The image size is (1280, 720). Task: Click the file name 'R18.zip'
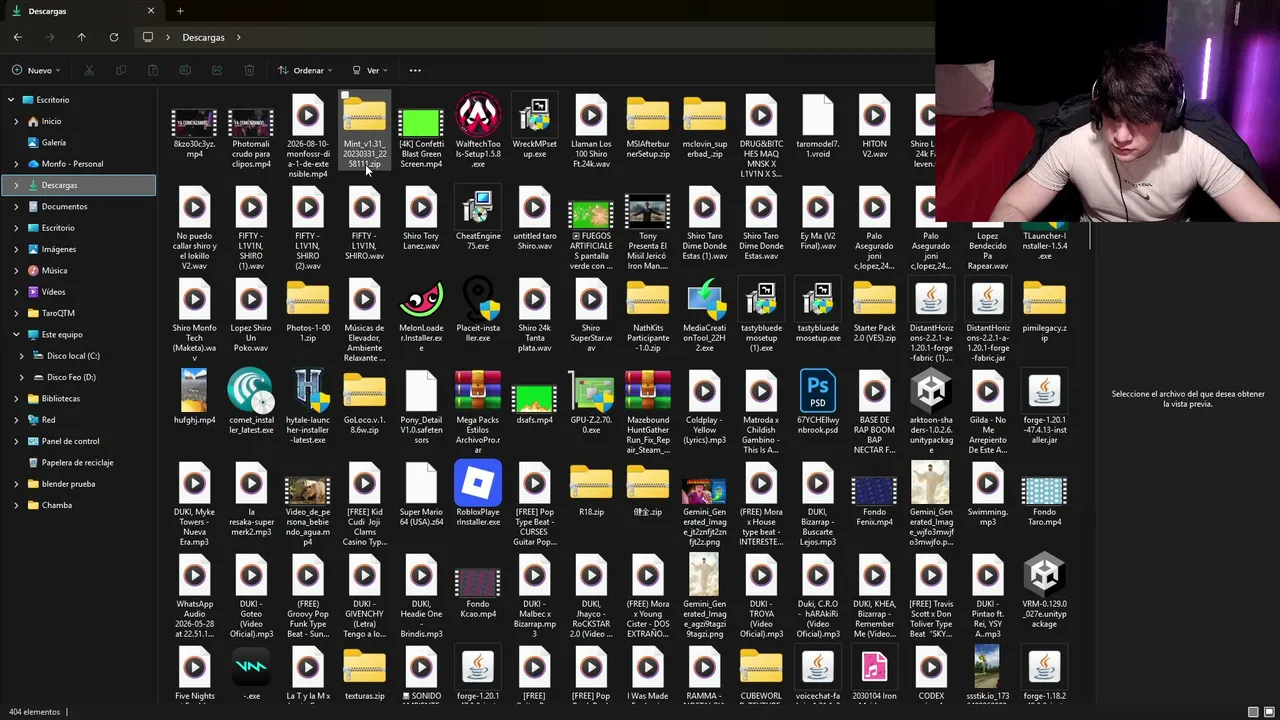click(x=591, y=512)
